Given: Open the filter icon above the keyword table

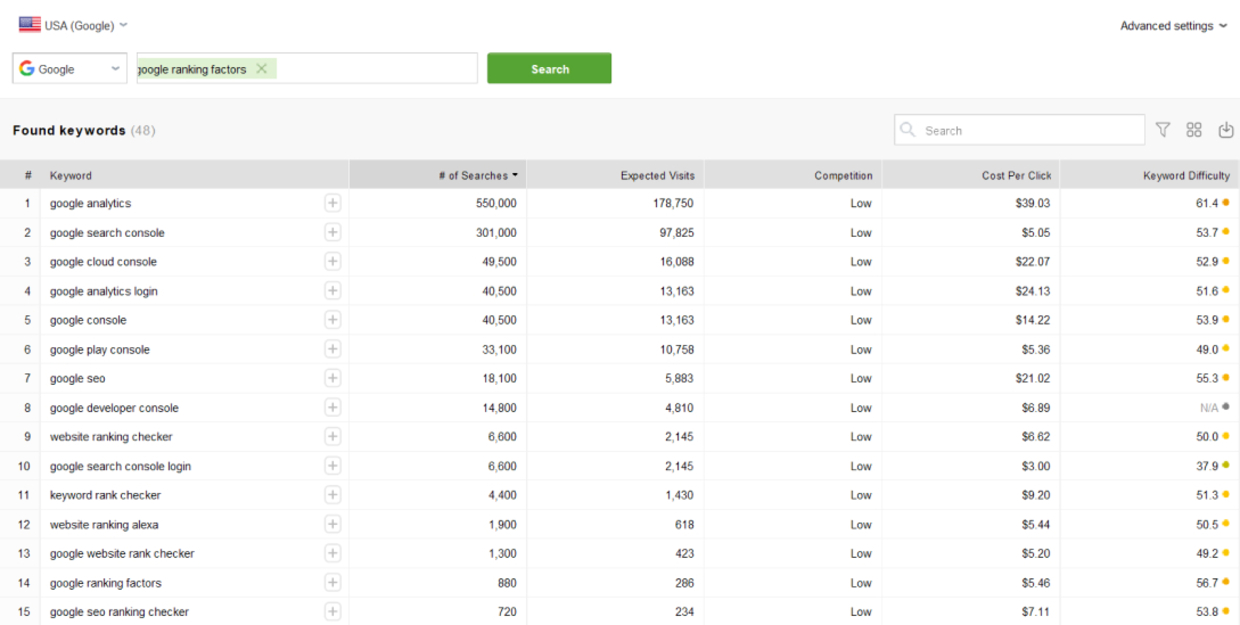Looking at the screenshot, I should [1162, 129].
